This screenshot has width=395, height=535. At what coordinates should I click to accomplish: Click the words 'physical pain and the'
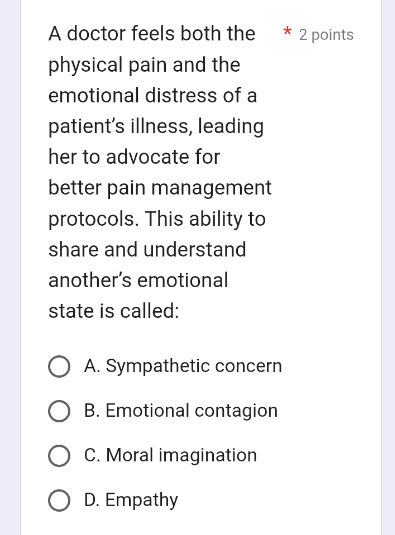click(144, 65)
